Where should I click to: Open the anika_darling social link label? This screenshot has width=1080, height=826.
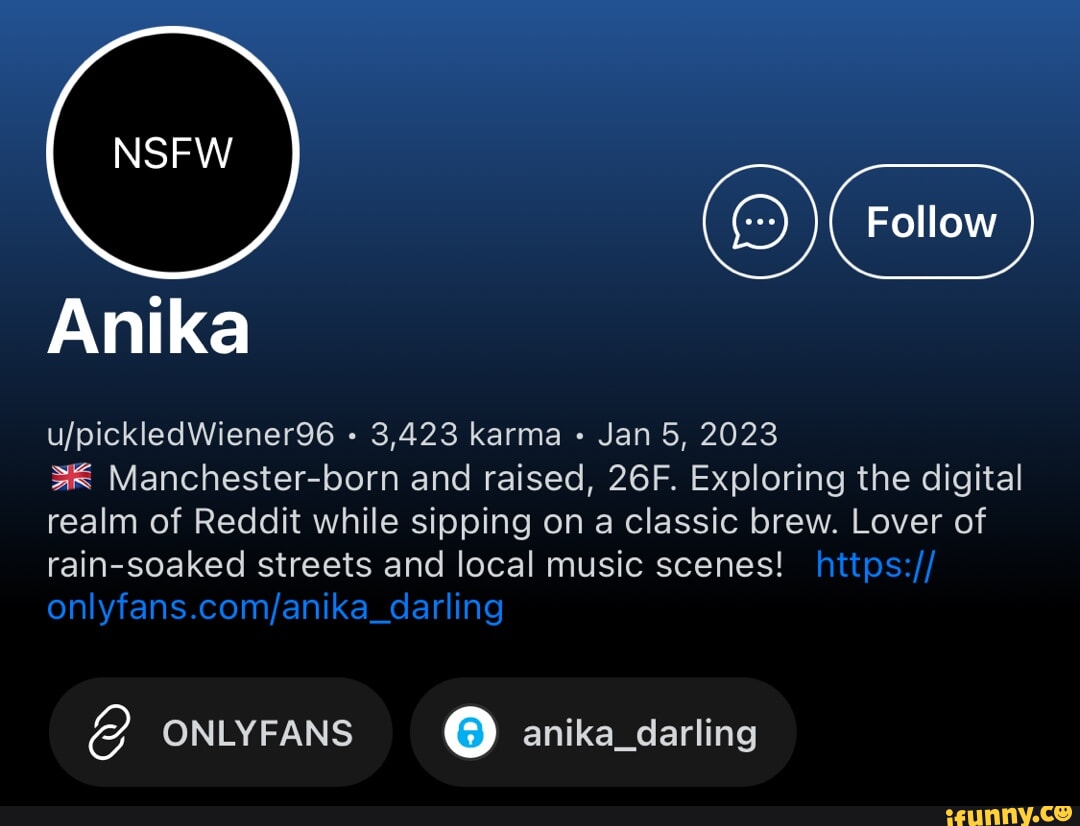(639, 733)
